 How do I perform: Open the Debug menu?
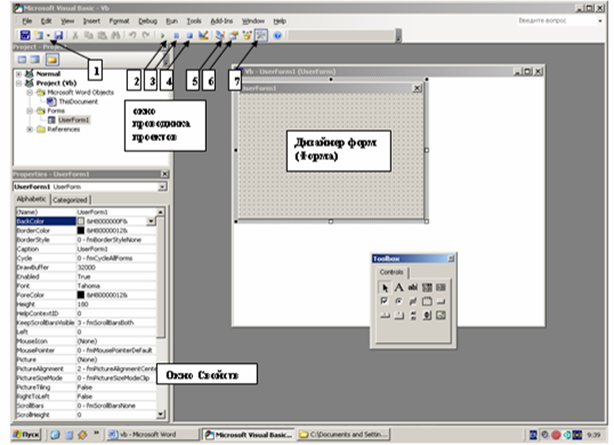click(x=148, y=20)
